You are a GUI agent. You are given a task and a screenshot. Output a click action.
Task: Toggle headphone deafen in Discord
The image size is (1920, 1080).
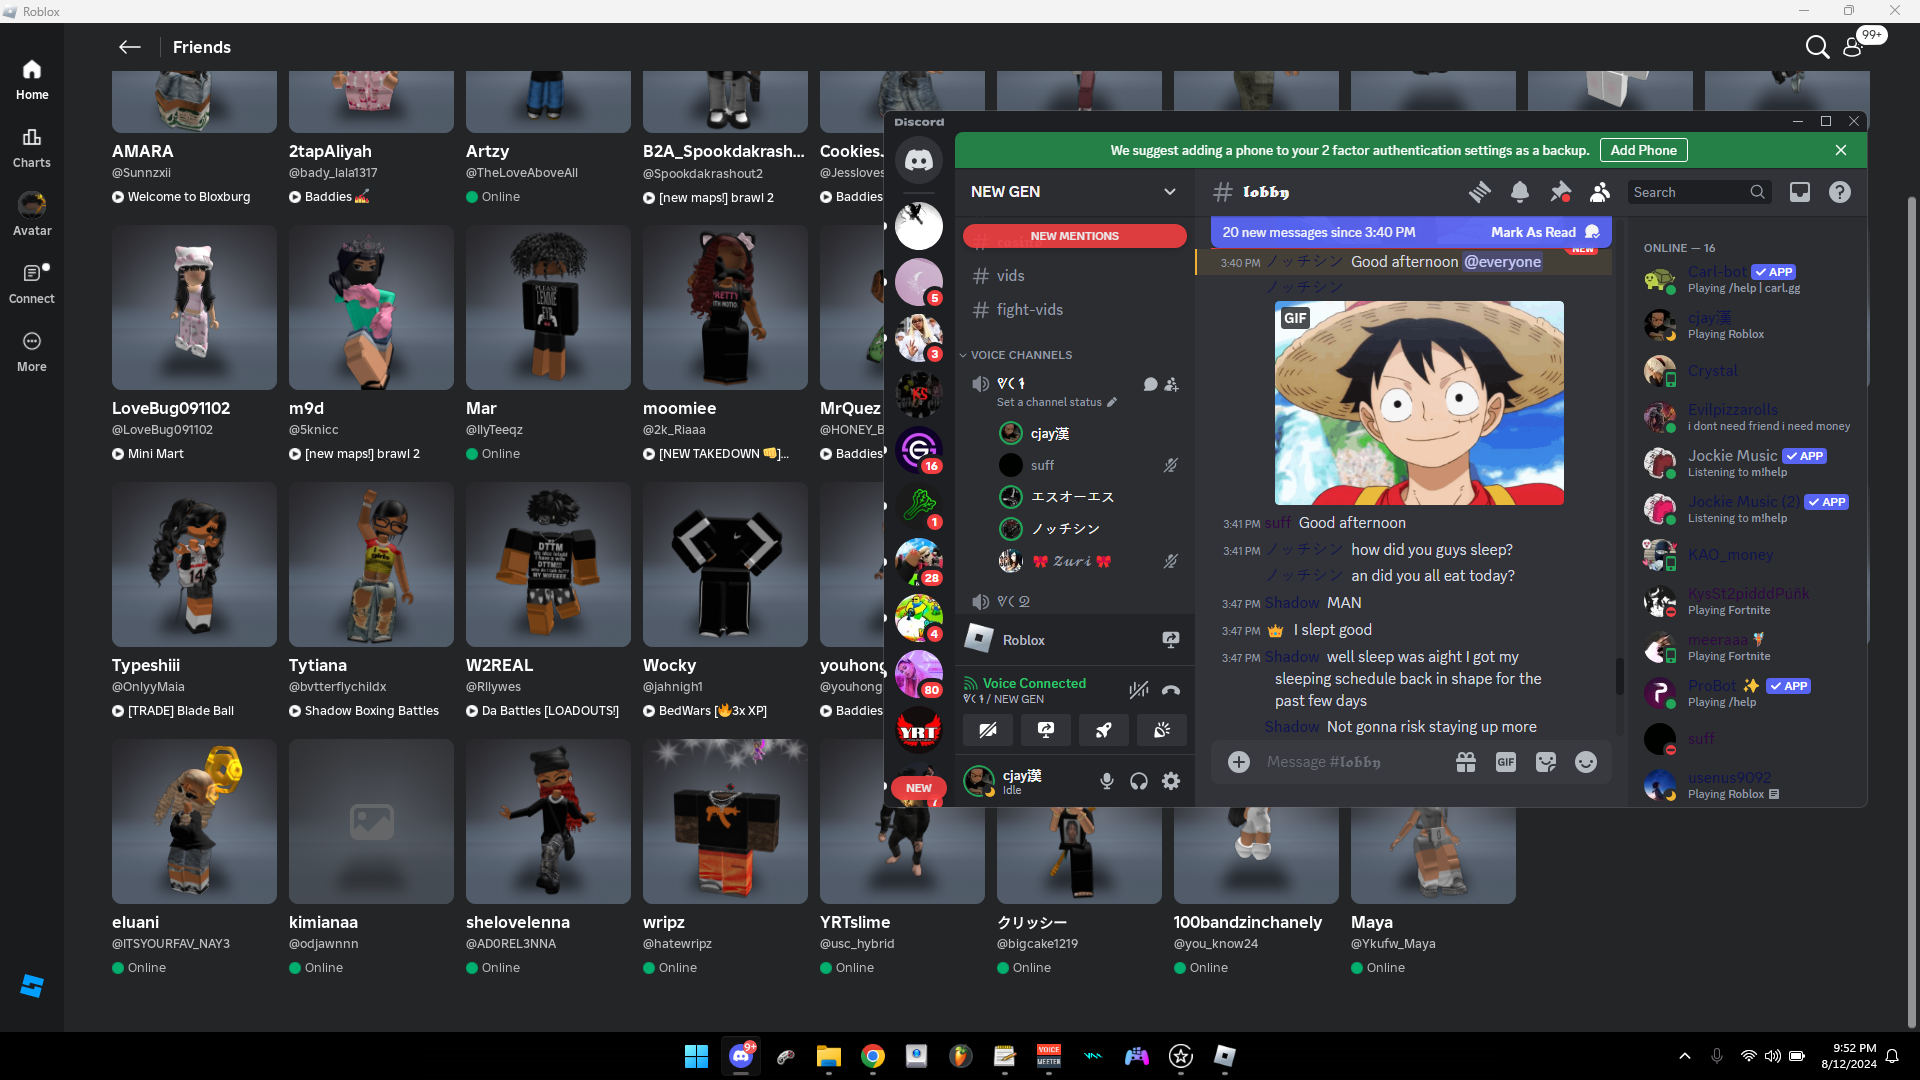point(1139,781)
